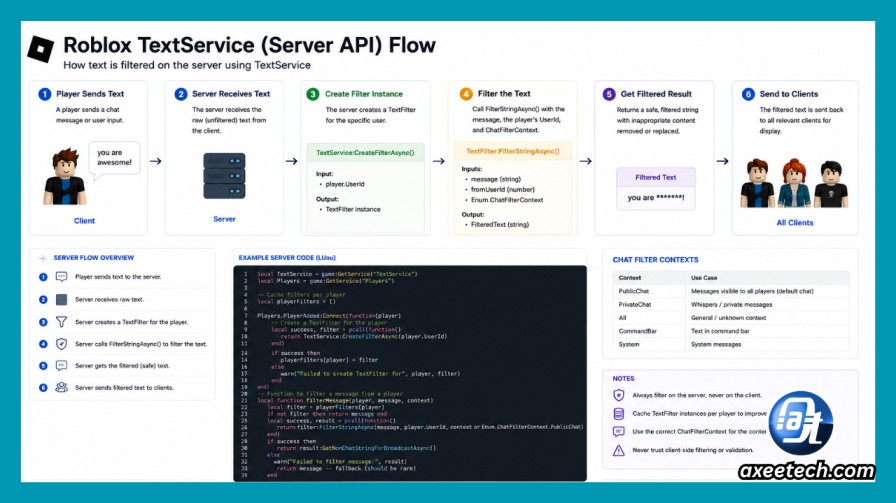Viewport: 896px width, 503px height.
Task: Select the "Enum.ChatFilterContext" input bullet
Action: click(507, 200)
